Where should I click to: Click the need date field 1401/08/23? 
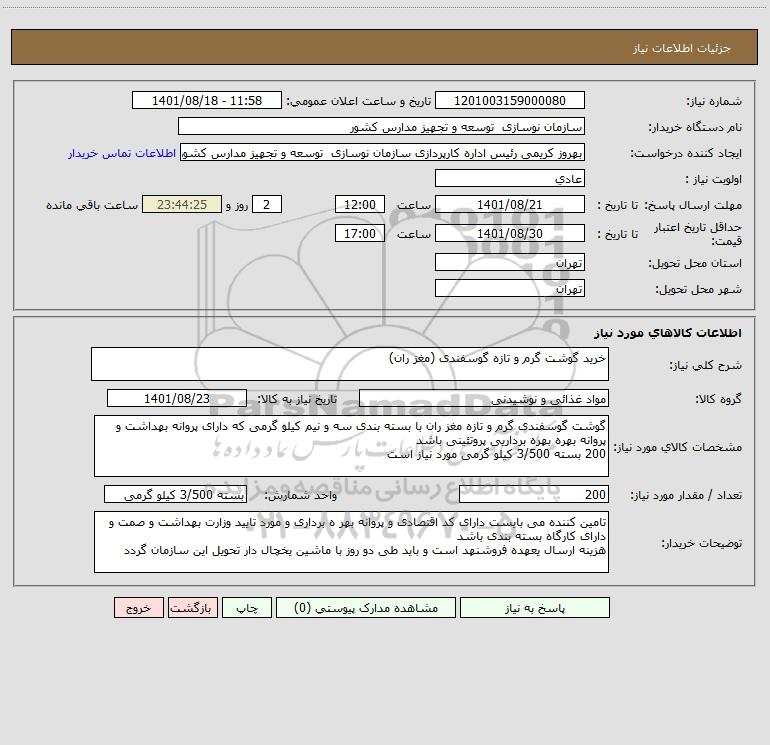177,398
